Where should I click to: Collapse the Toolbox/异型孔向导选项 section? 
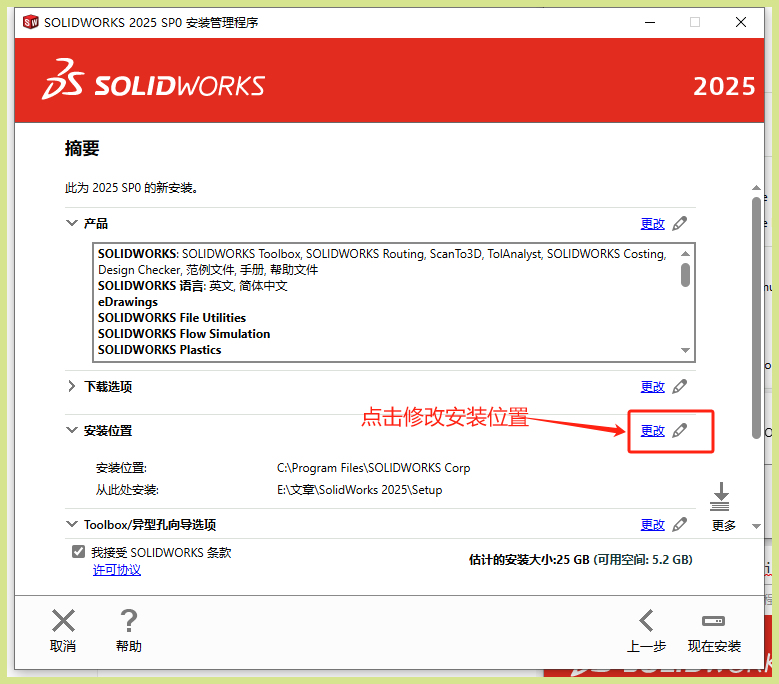coord(72,524)
